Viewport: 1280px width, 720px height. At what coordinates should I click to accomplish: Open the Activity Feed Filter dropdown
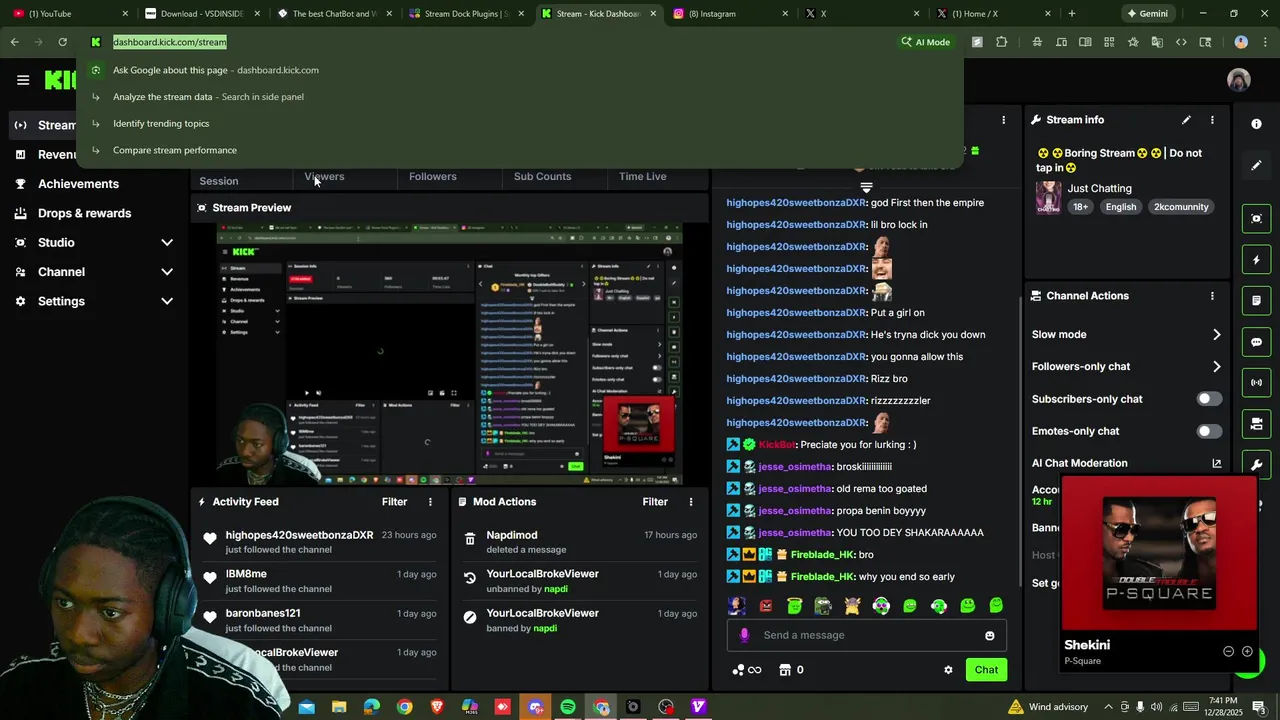(394, 502)
